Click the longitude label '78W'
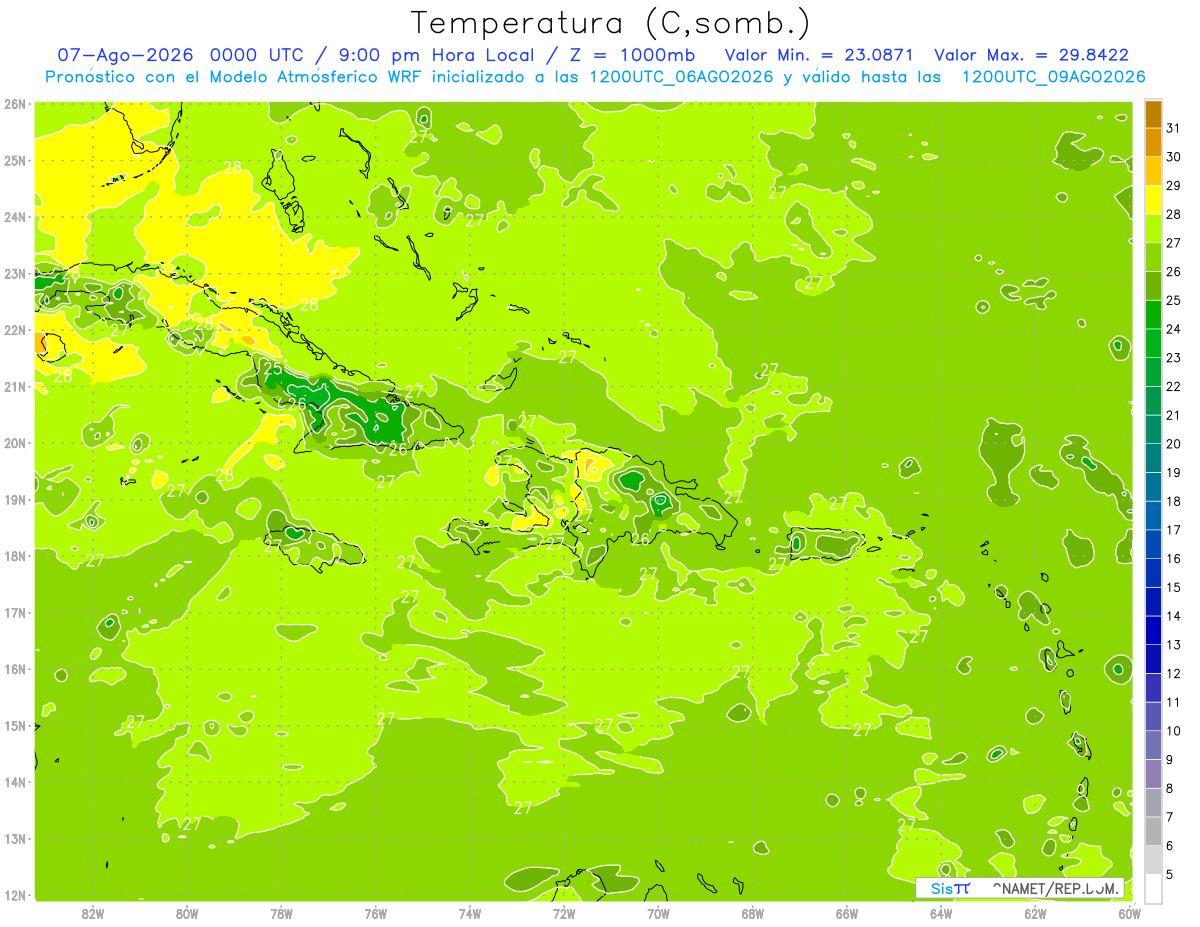This screenshot has width=1200, height=927. coord(281,914)
